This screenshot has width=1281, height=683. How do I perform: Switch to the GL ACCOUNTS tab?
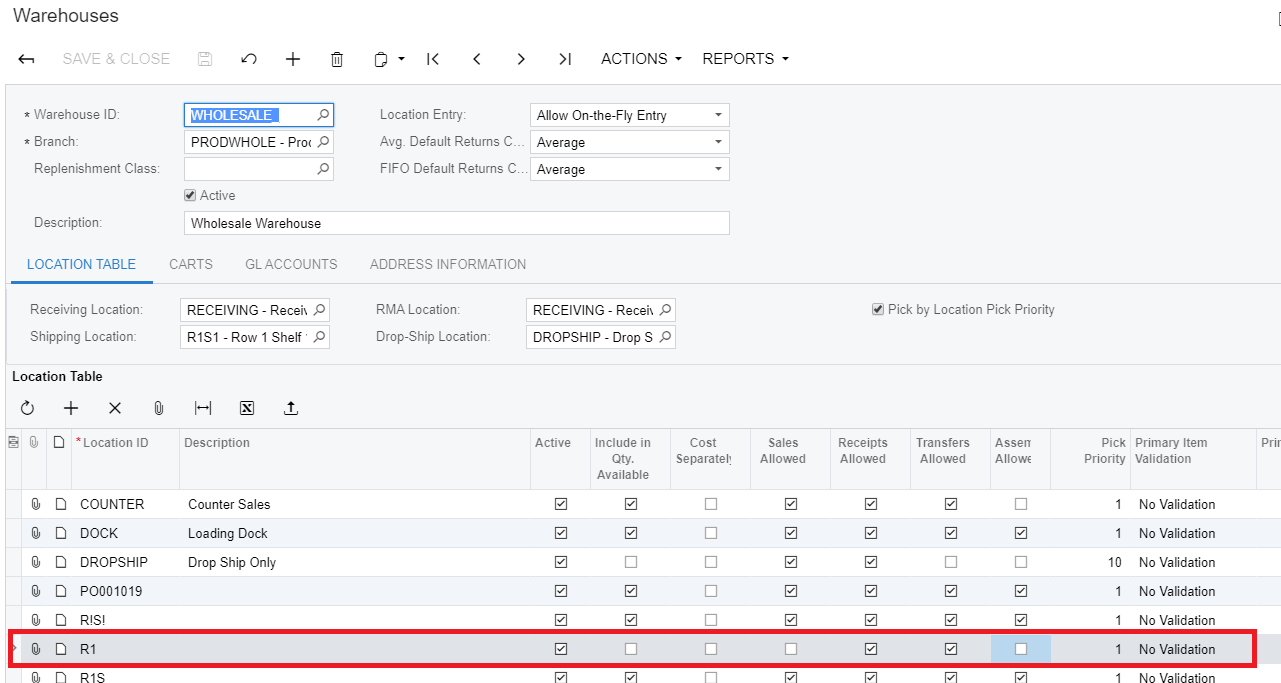point(291,264)
